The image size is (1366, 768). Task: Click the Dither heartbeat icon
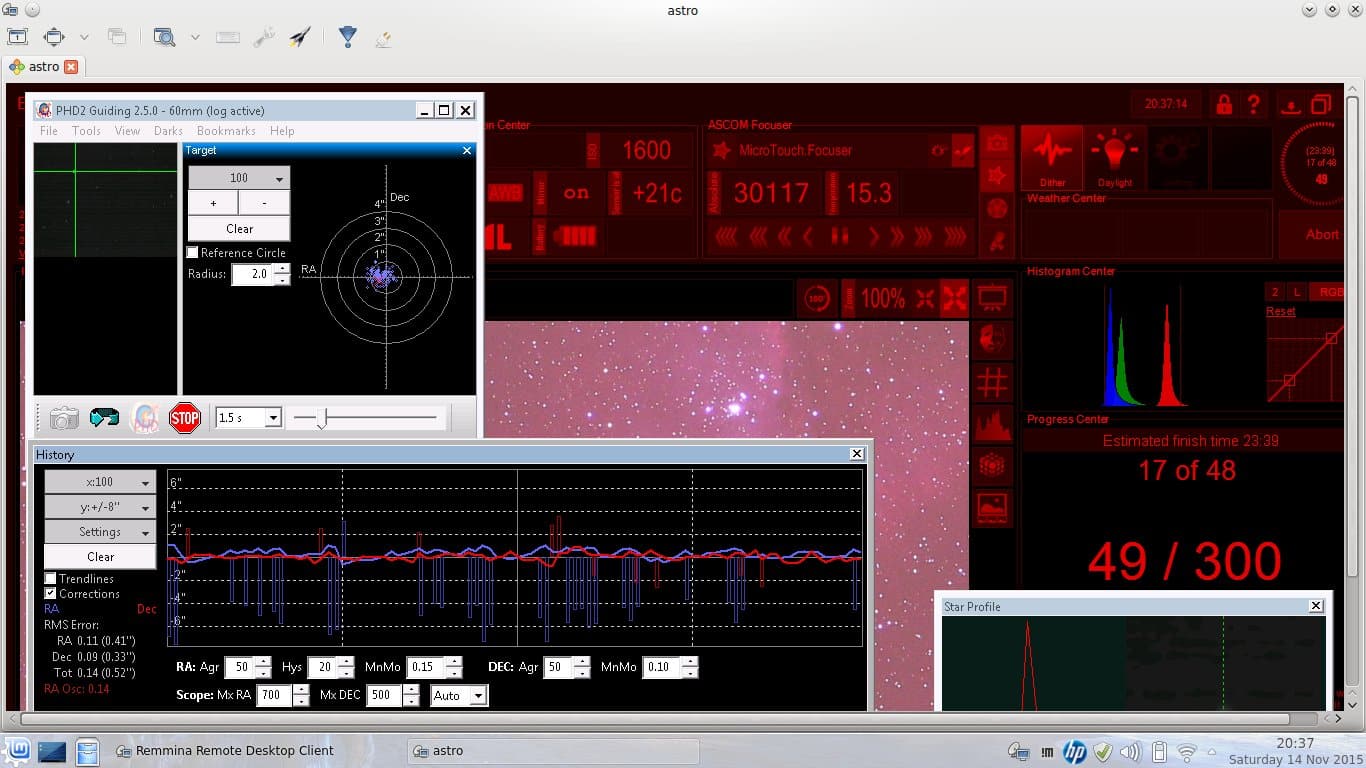1052,157
